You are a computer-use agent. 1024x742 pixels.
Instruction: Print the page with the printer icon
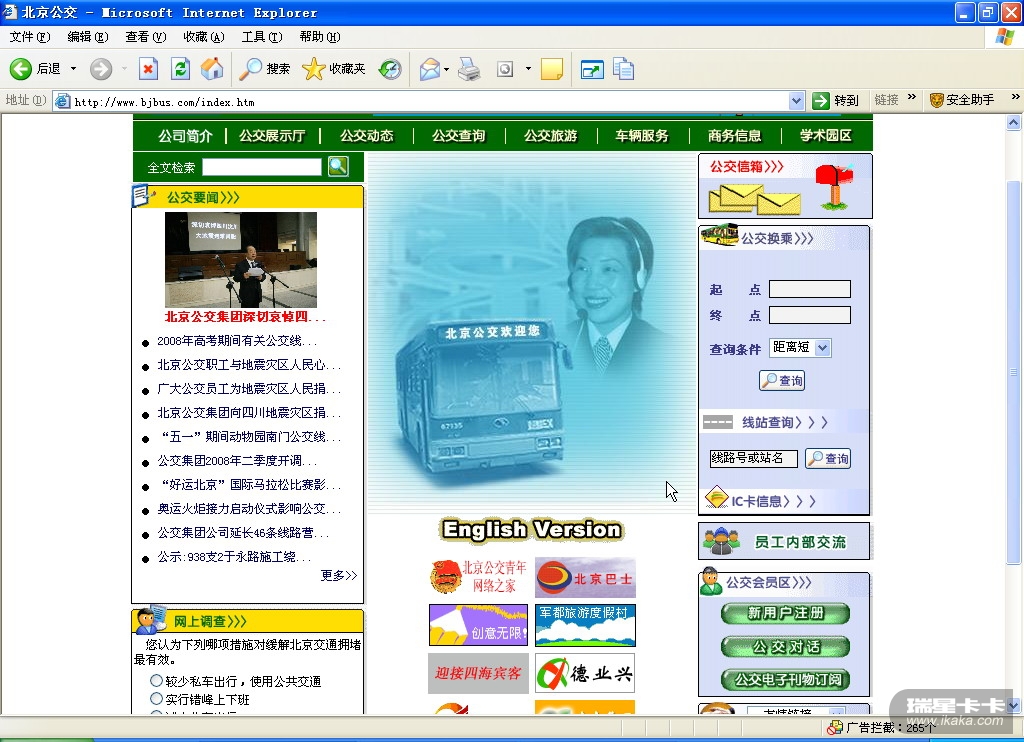click(469, 69)
